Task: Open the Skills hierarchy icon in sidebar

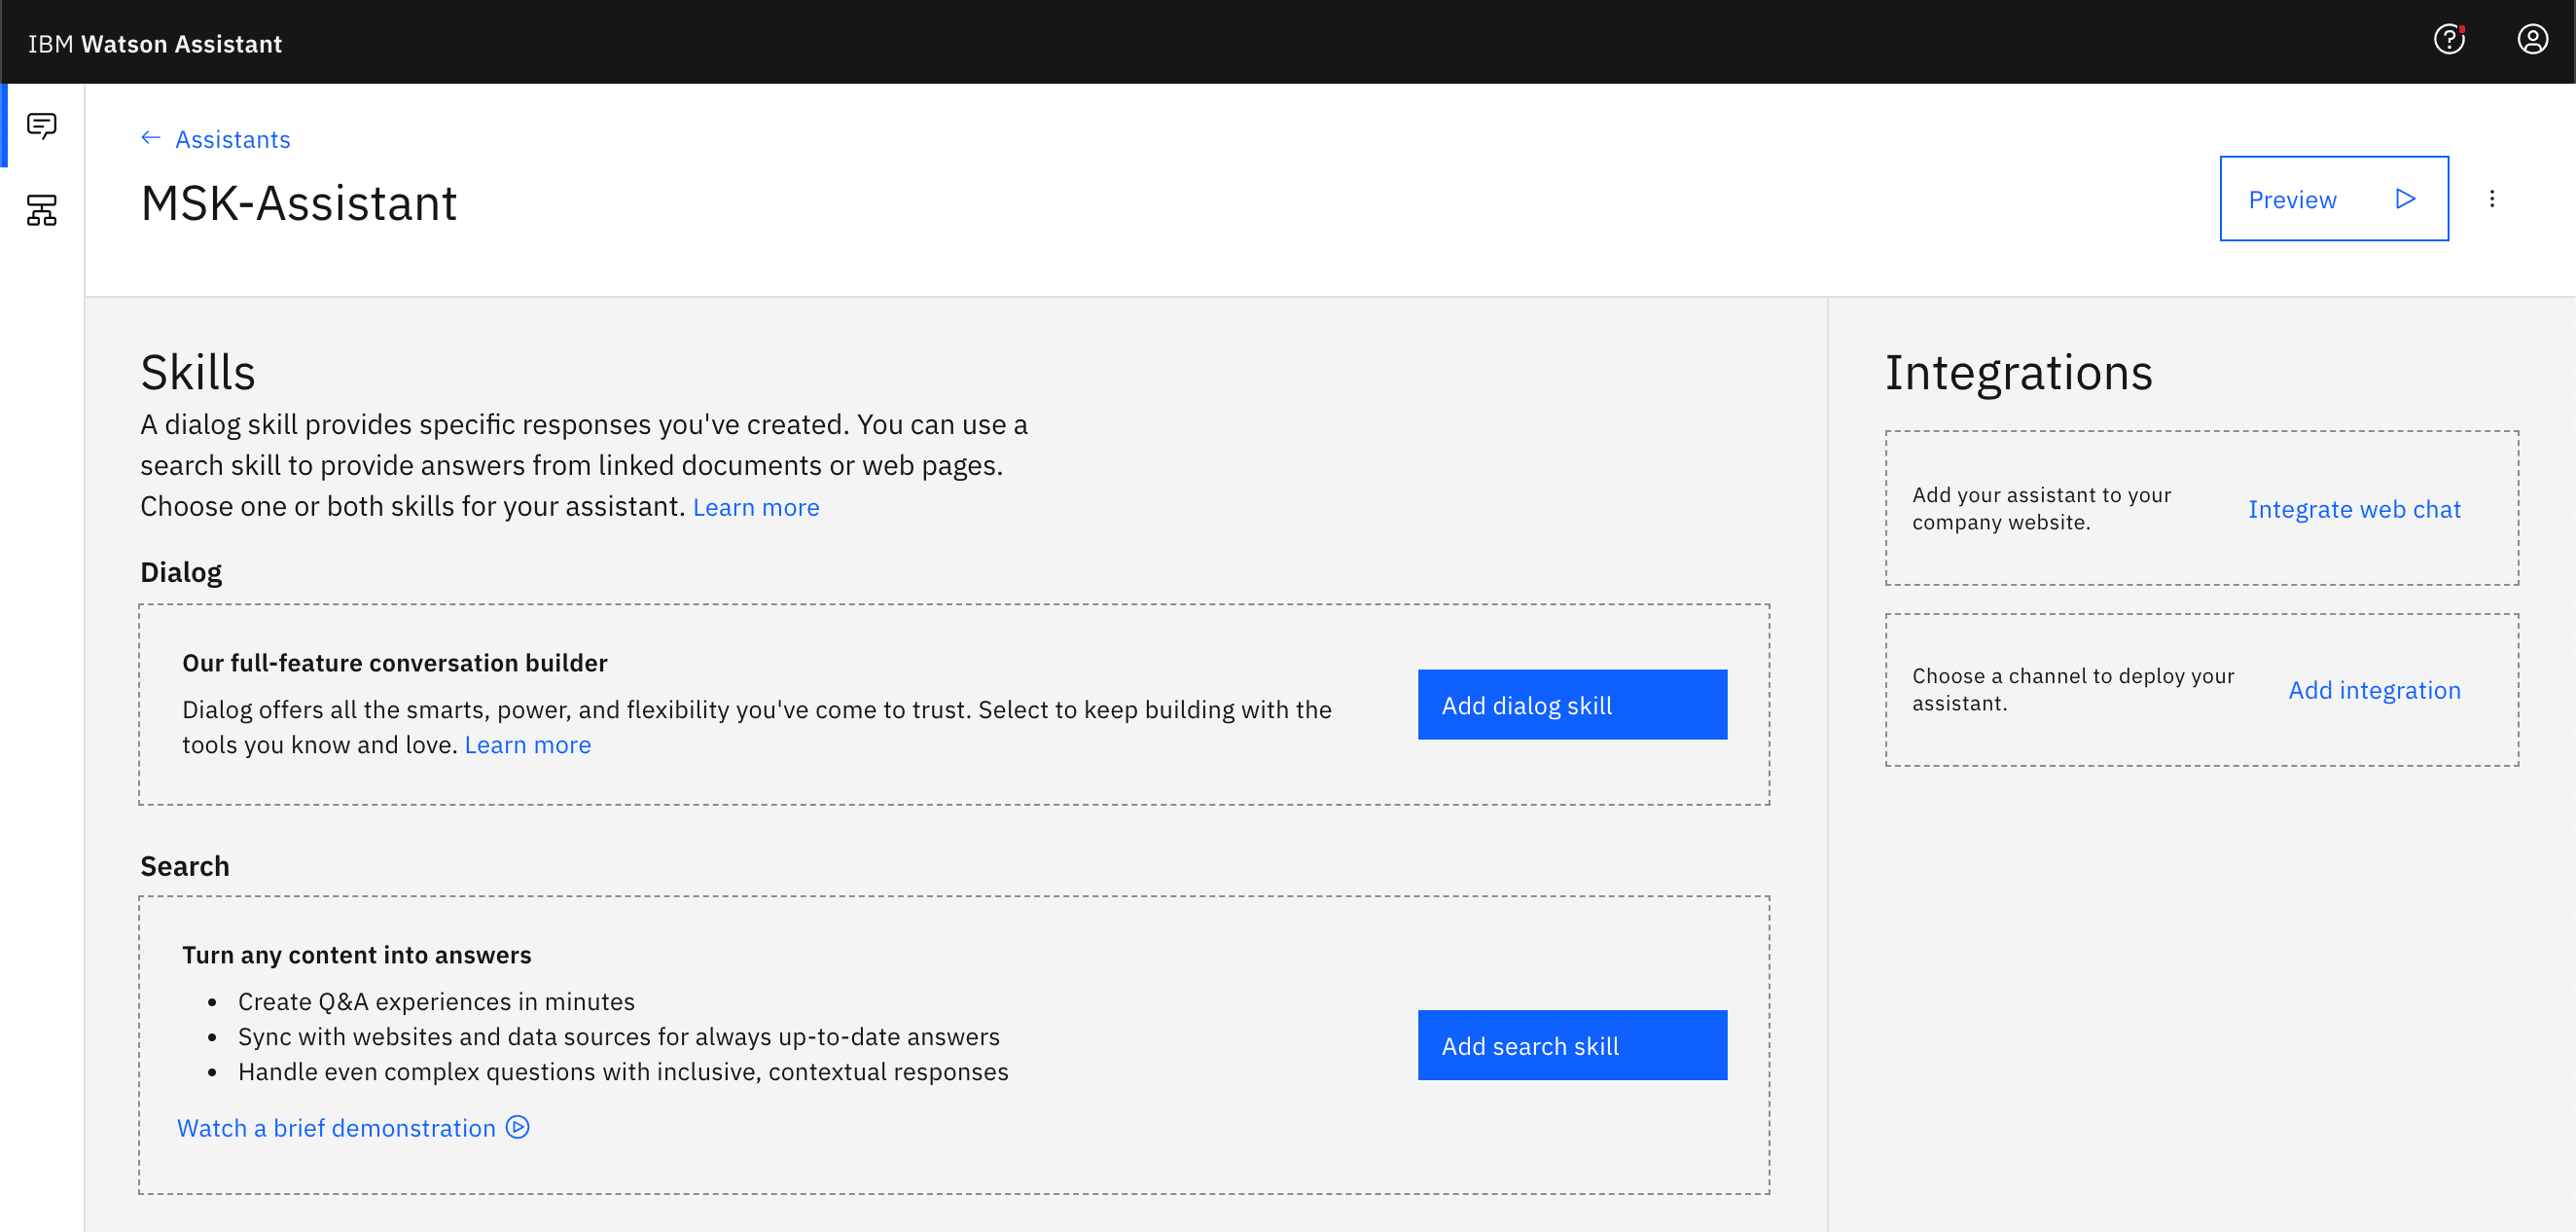Action: click(x=42, y=210)
